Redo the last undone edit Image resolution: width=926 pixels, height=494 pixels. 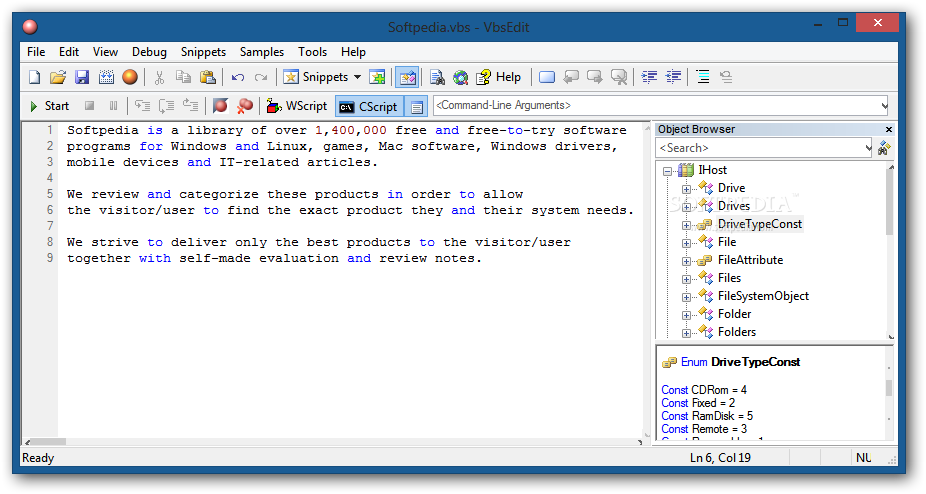(261, 77)
